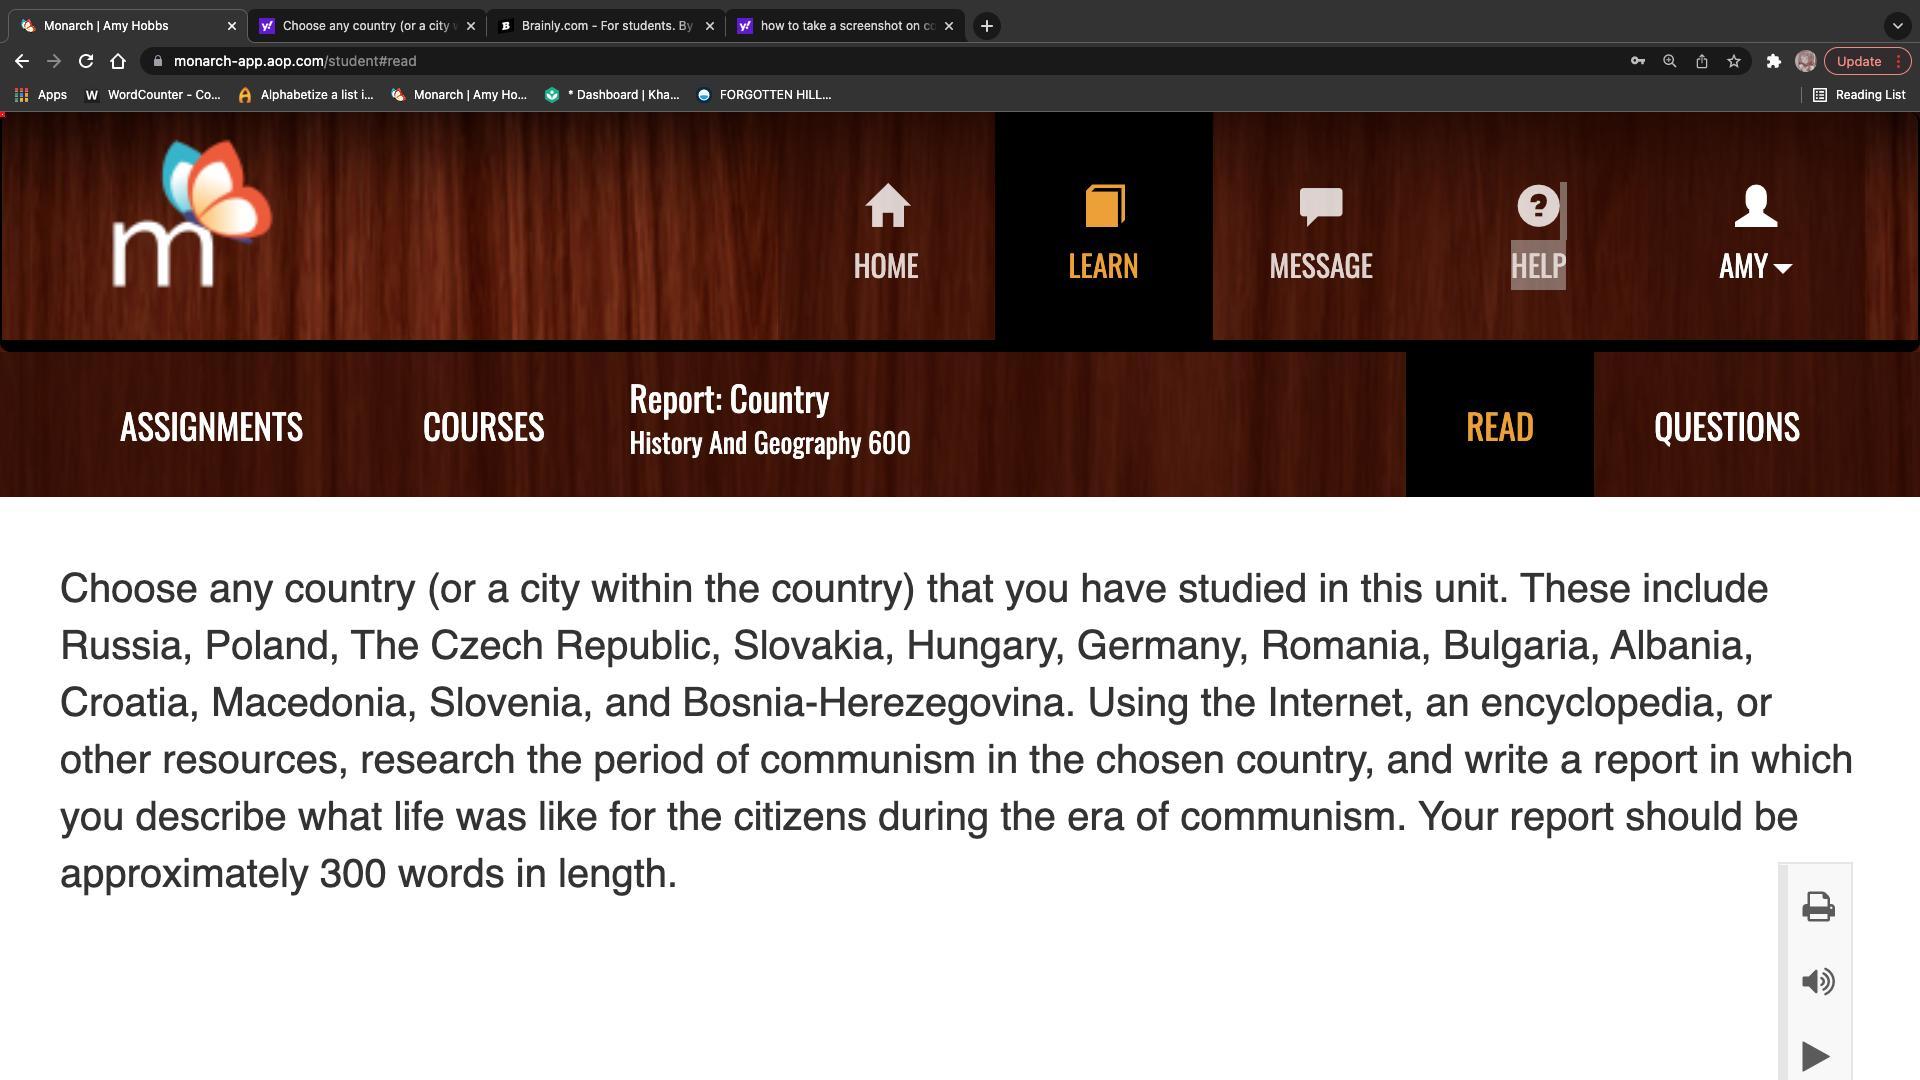Open the Courses page

coord(483,427)
